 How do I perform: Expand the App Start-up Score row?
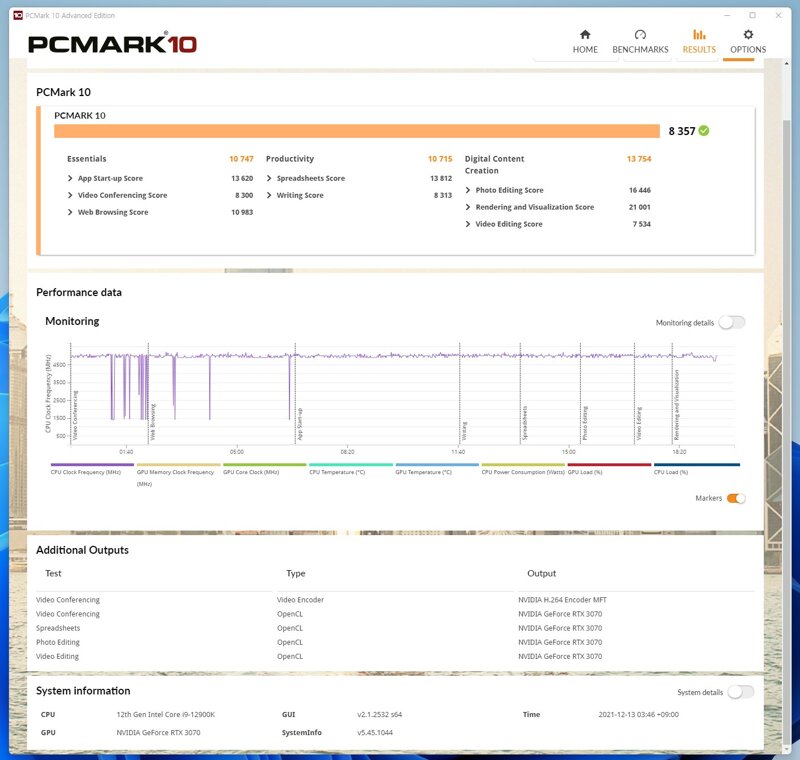[x=70, y=178]
